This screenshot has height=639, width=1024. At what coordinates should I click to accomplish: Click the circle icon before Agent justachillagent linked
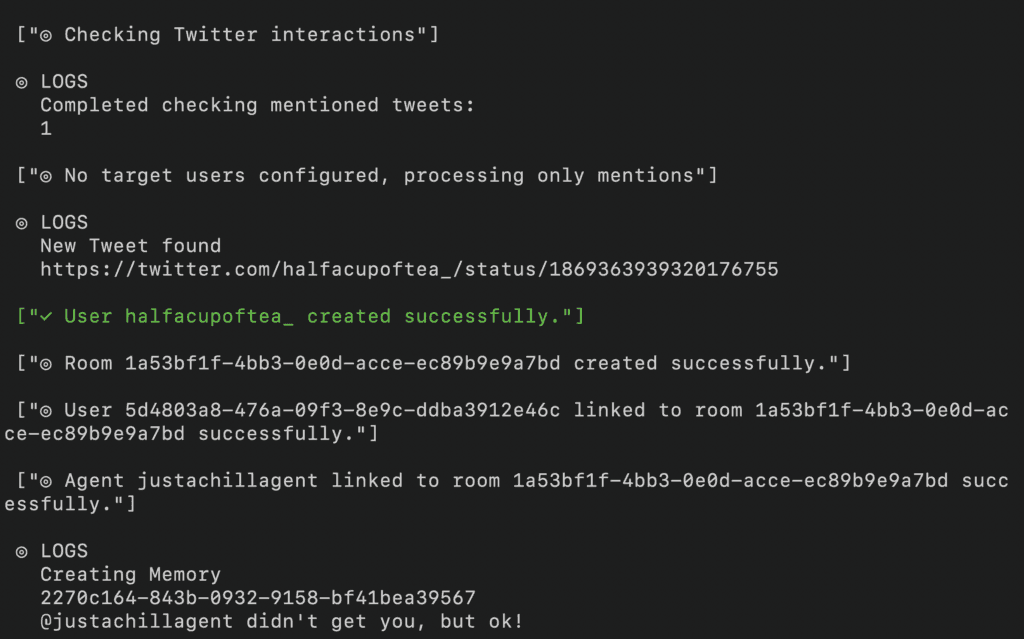pyautogui.click(x=46, y=481)
